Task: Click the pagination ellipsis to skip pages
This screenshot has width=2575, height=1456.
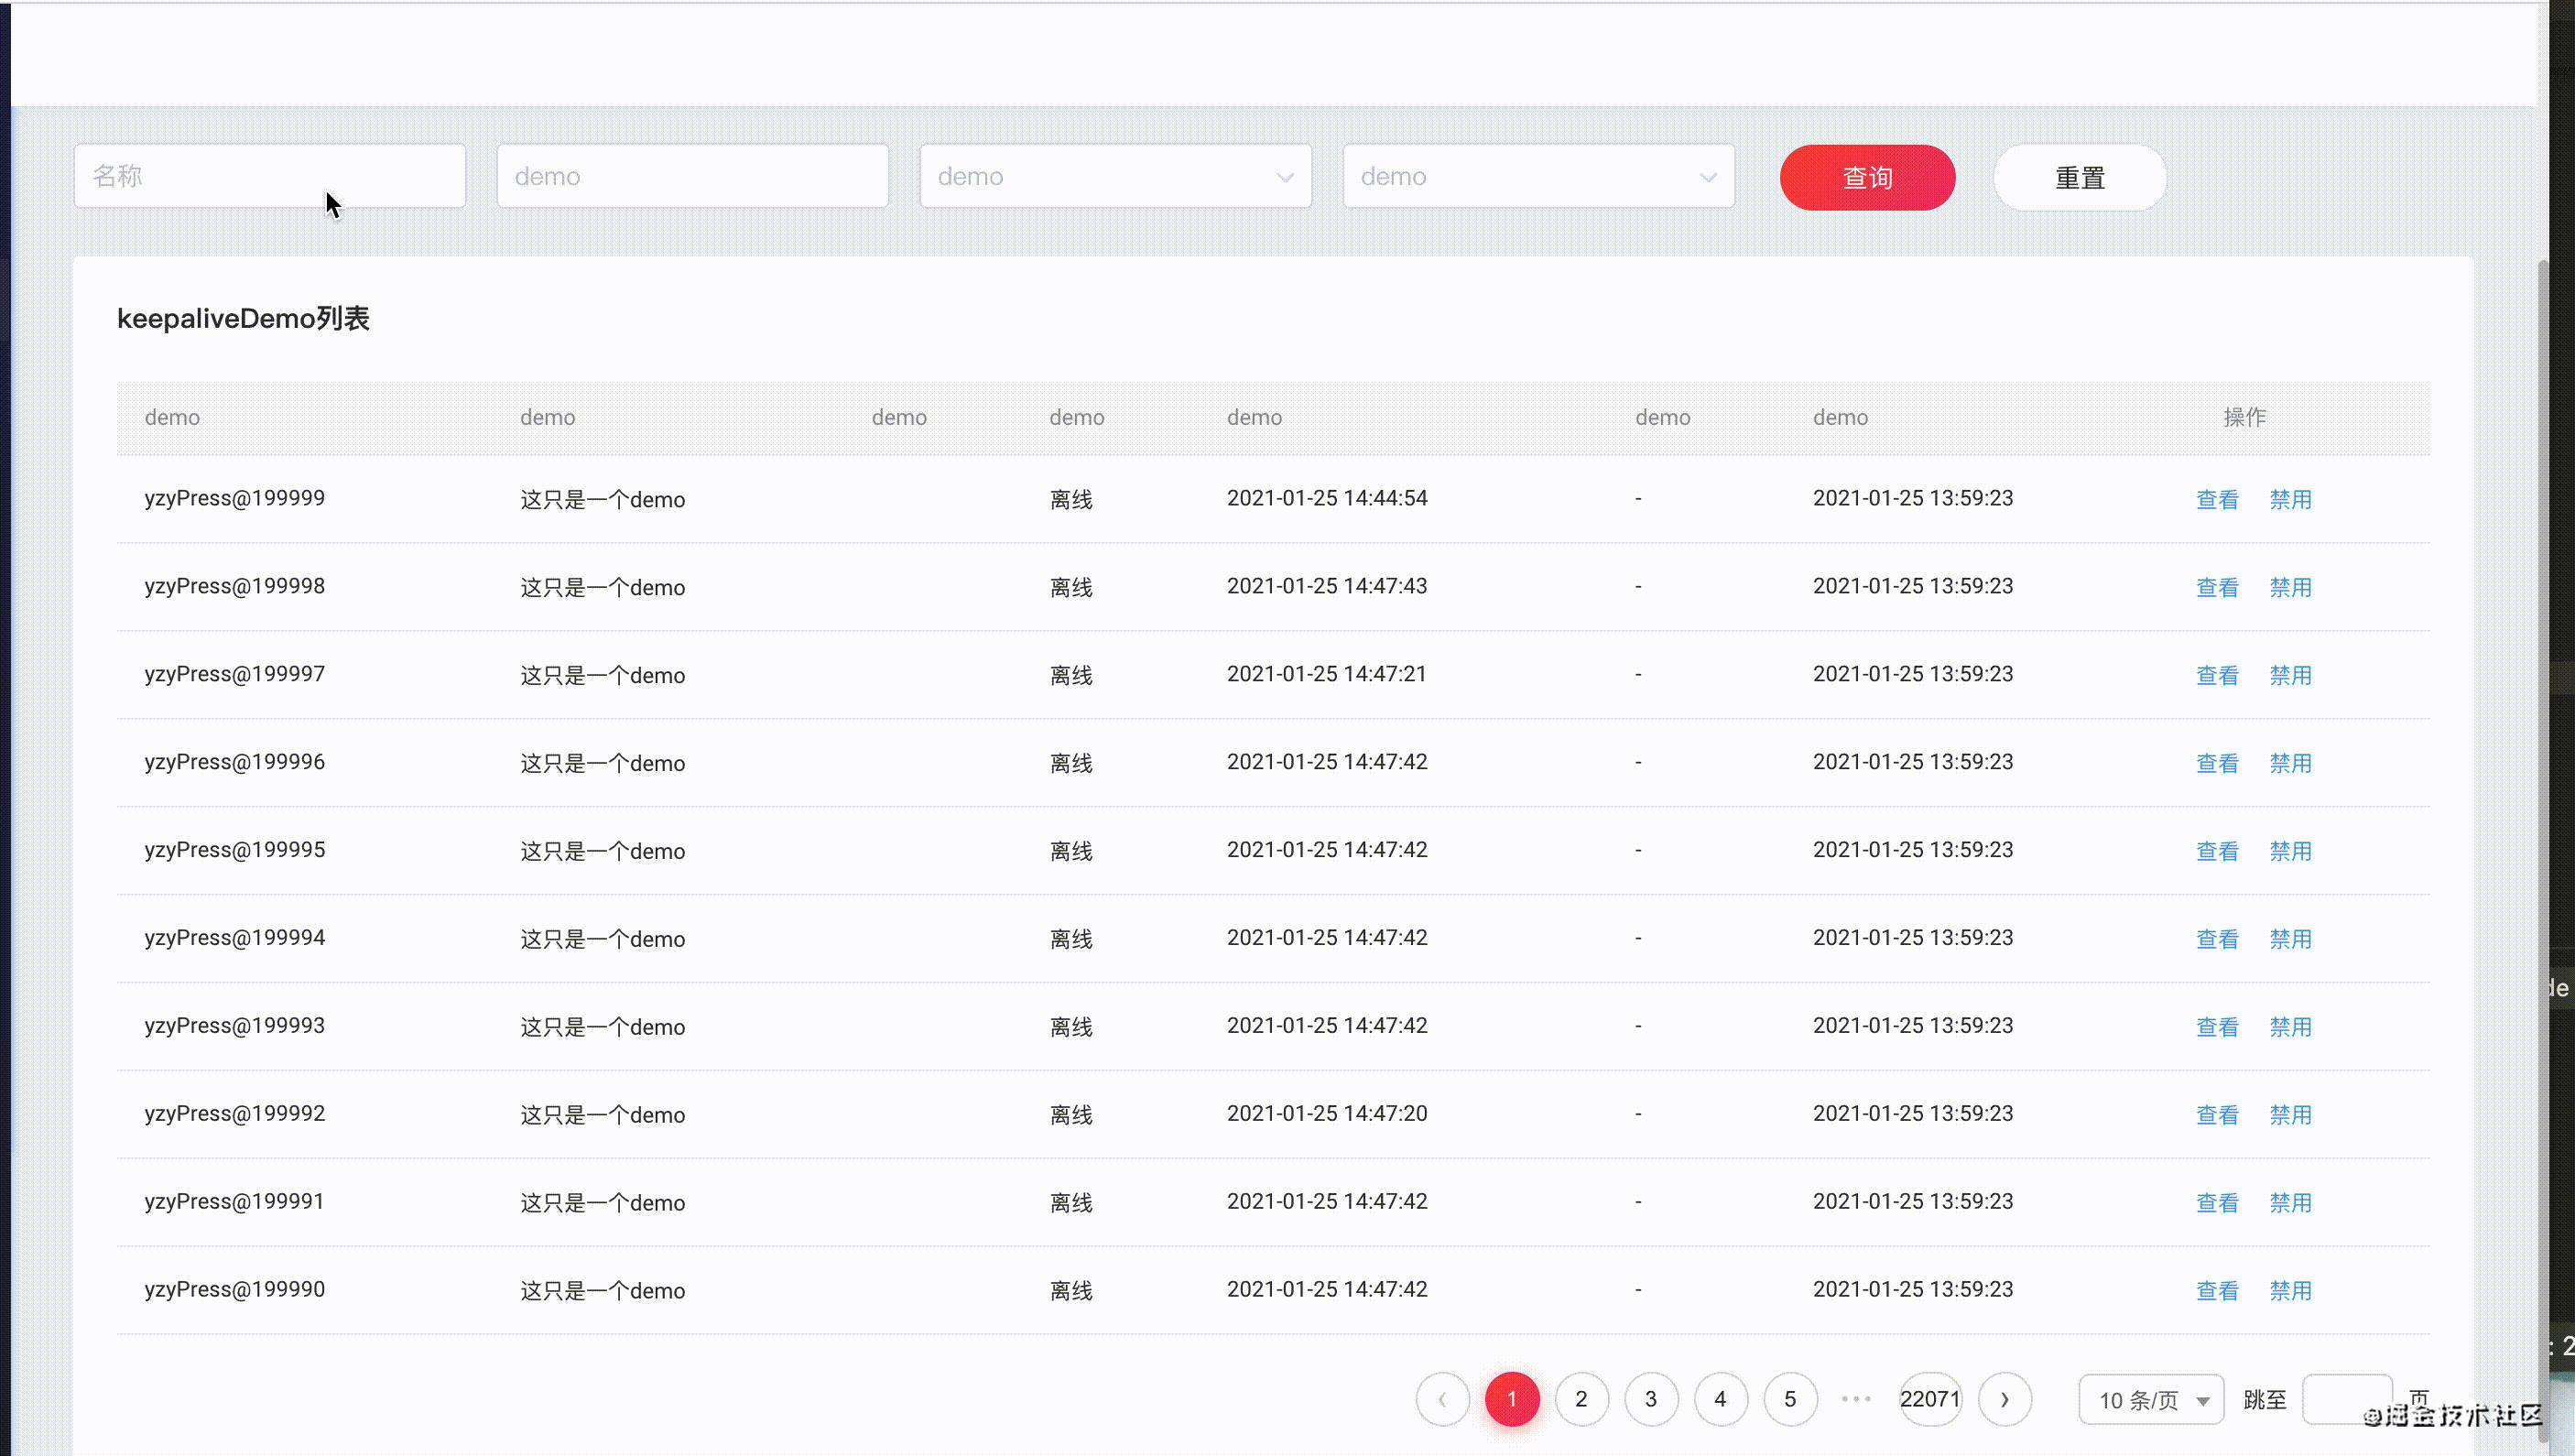Action: pyautogui.click(x=1856, y=1399)
